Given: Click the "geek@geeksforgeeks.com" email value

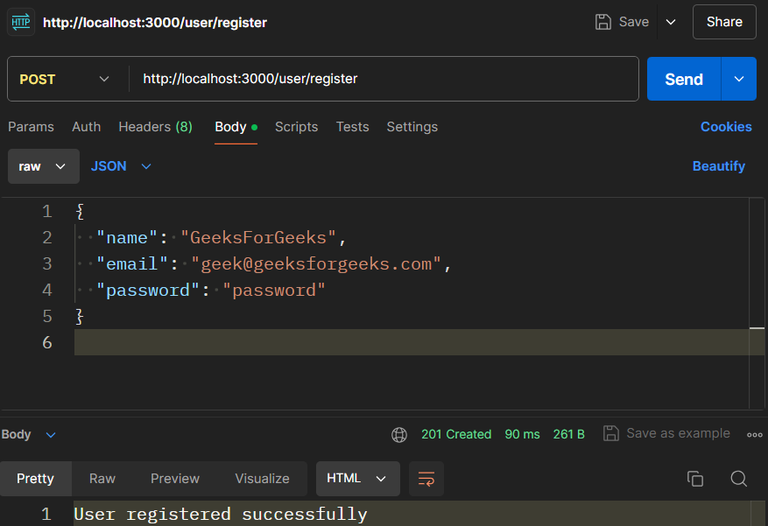Looking at the screenshot, I should click(x=316, y=264).
